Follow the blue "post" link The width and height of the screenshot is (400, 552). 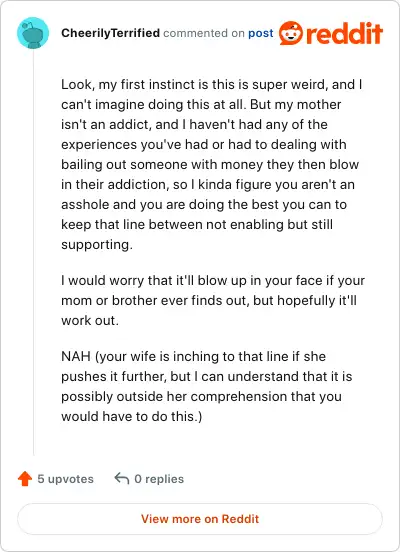coord(261,33)
